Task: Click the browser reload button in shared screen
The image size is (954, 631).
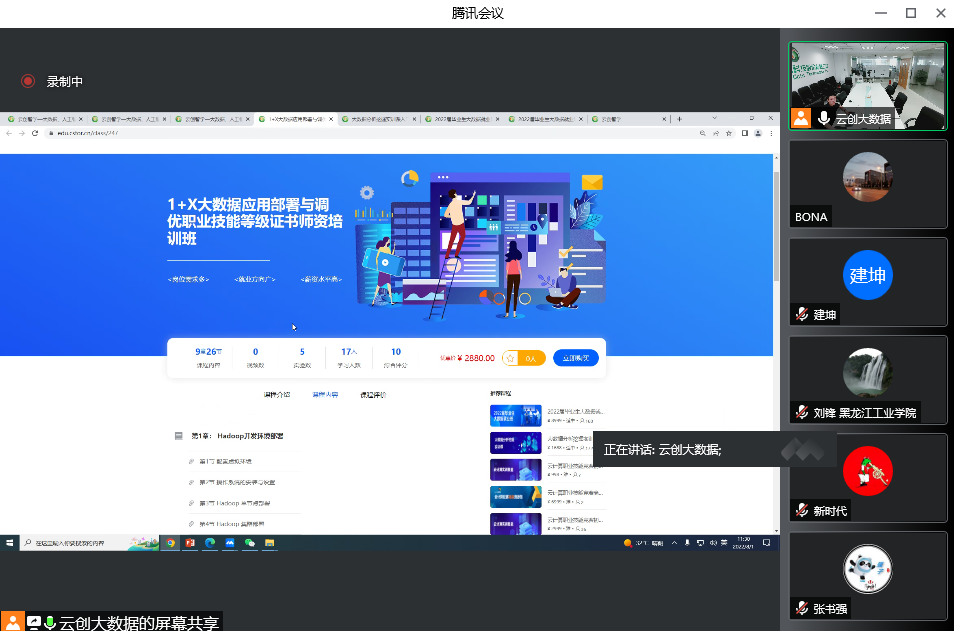Action: click(x=35, y=133)
